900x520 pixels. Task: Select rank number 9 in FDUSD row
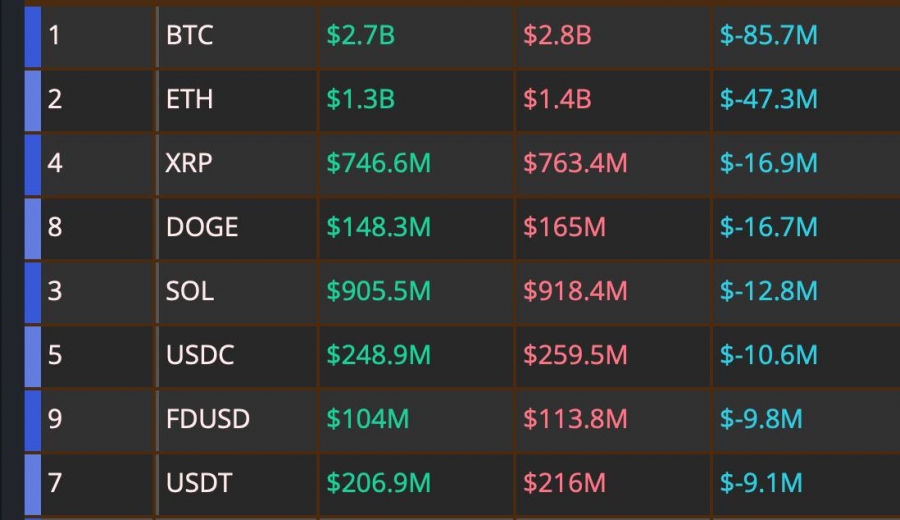pos(55,419)
